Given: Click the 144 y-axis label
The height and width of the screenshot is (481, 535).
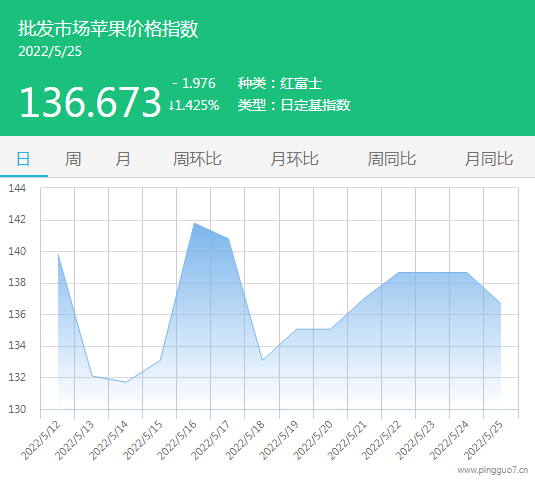Looking at the screenshot, I should tap(17, 188).
